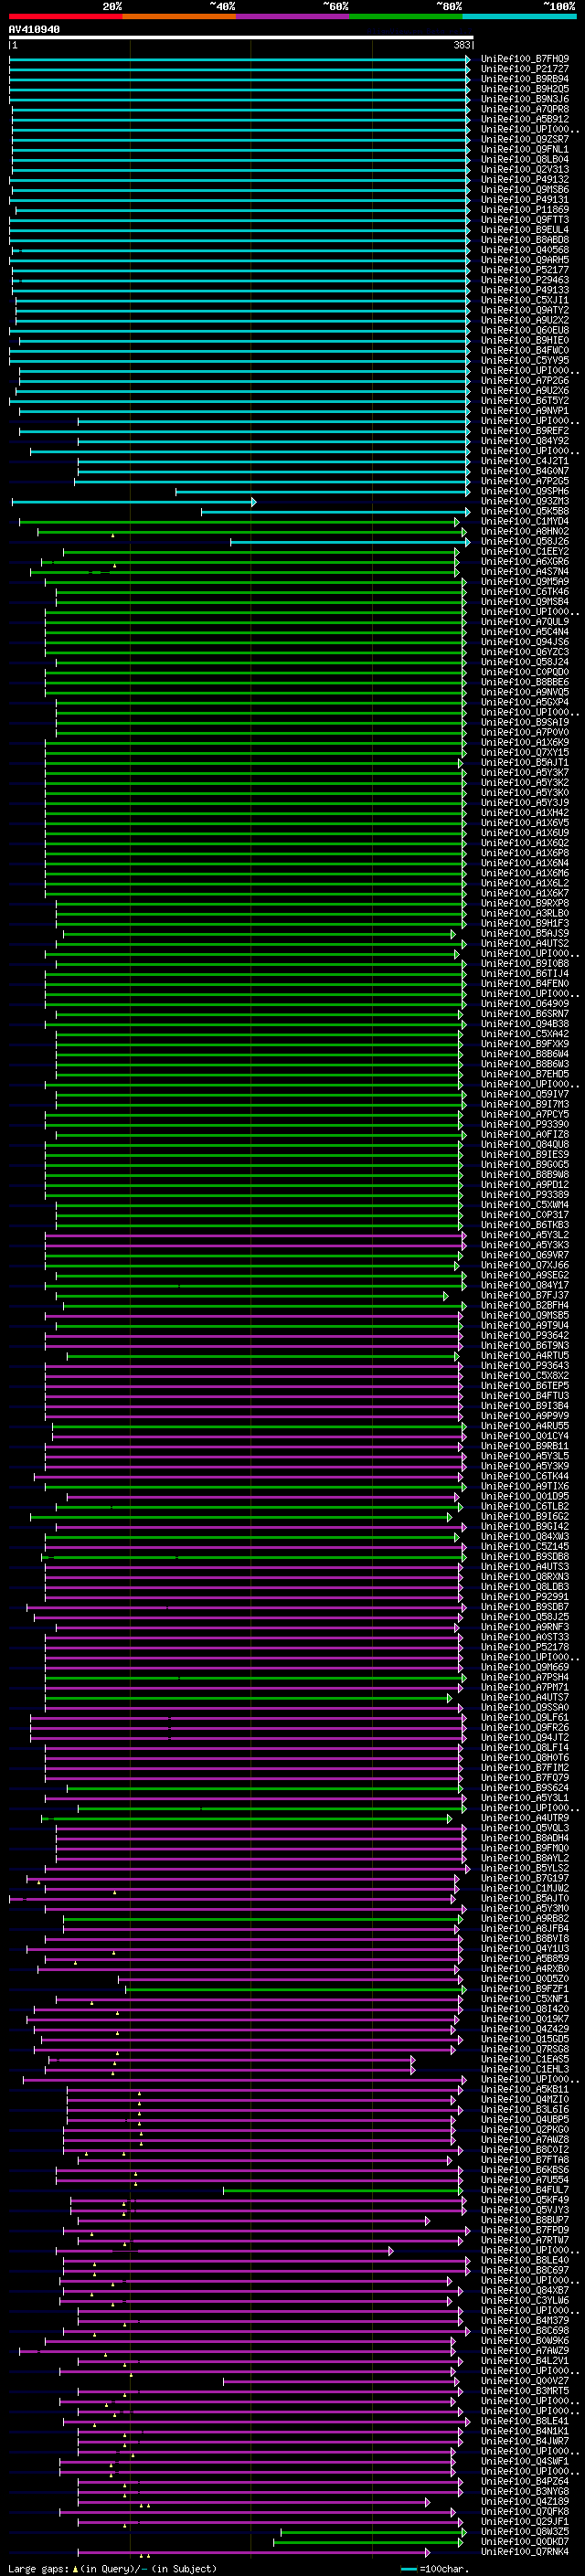Viewport: 585px width, 2576px height.
Task: Click the orange ~40% legend segment
Action: (179, 16)
